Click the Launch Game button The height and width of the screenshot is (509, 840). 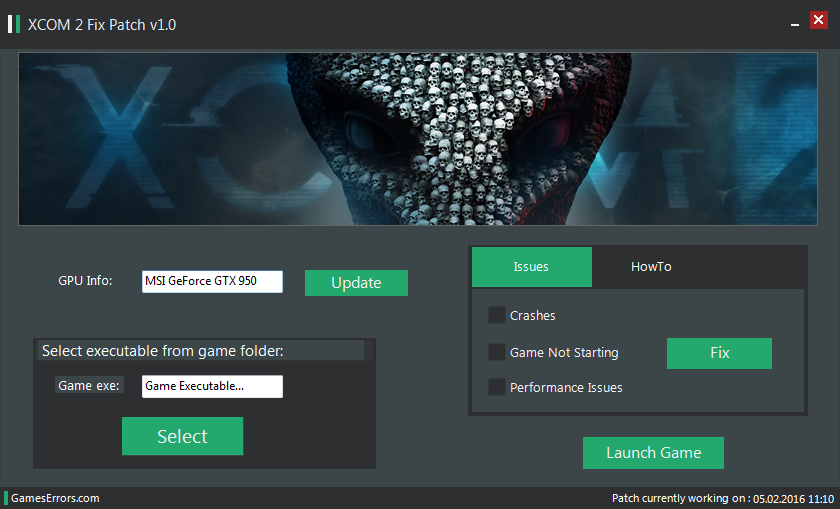point(653,453)
